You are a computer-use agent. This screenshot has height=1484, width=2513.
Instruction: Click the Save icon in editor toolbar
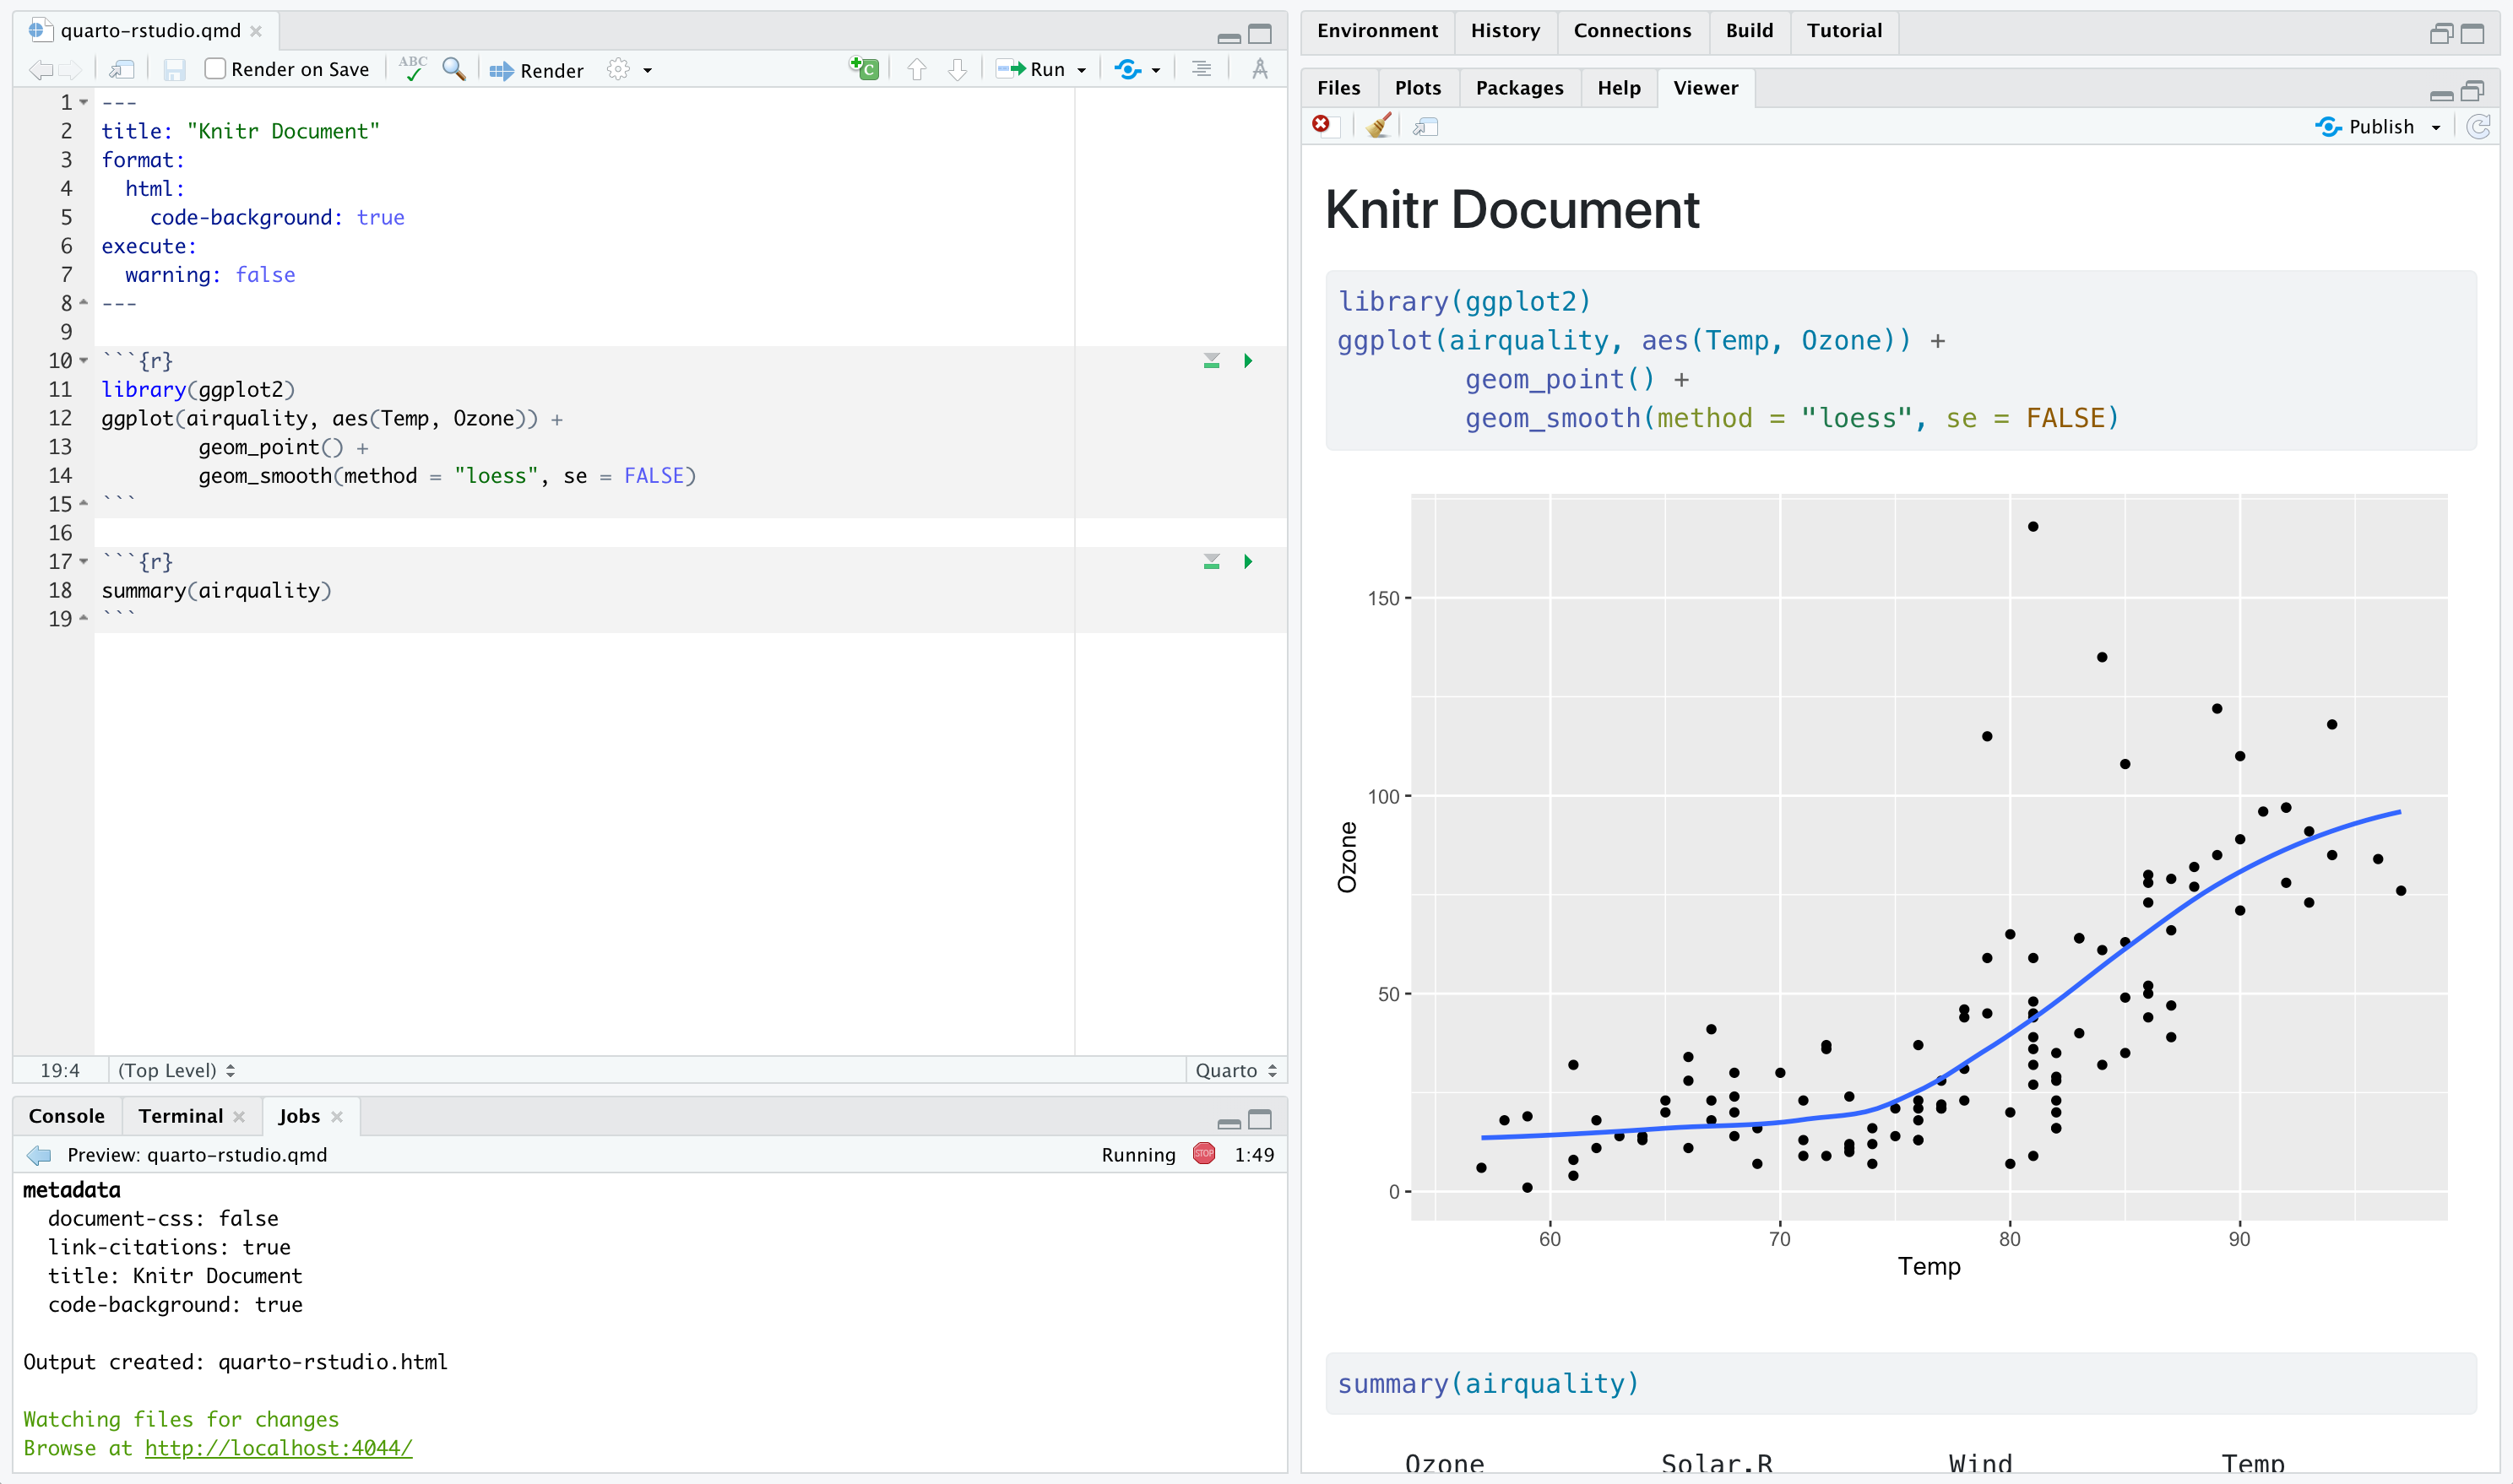pos(173,69)
